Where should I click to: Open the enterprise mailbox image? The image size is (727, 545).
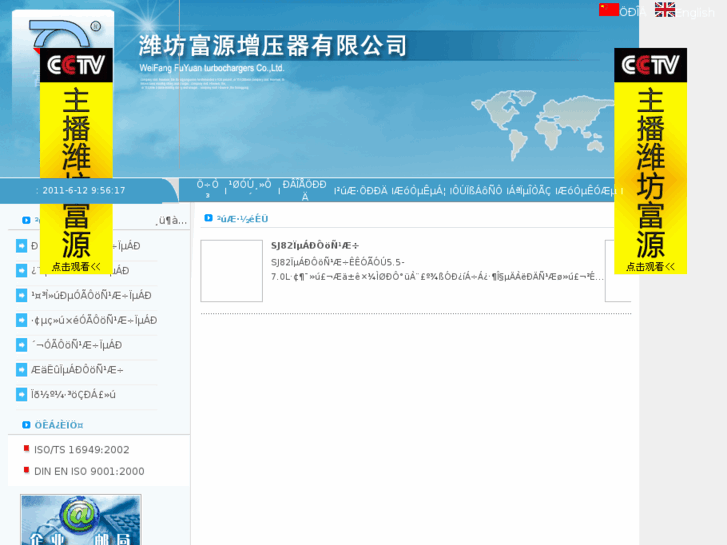(81, 519)
